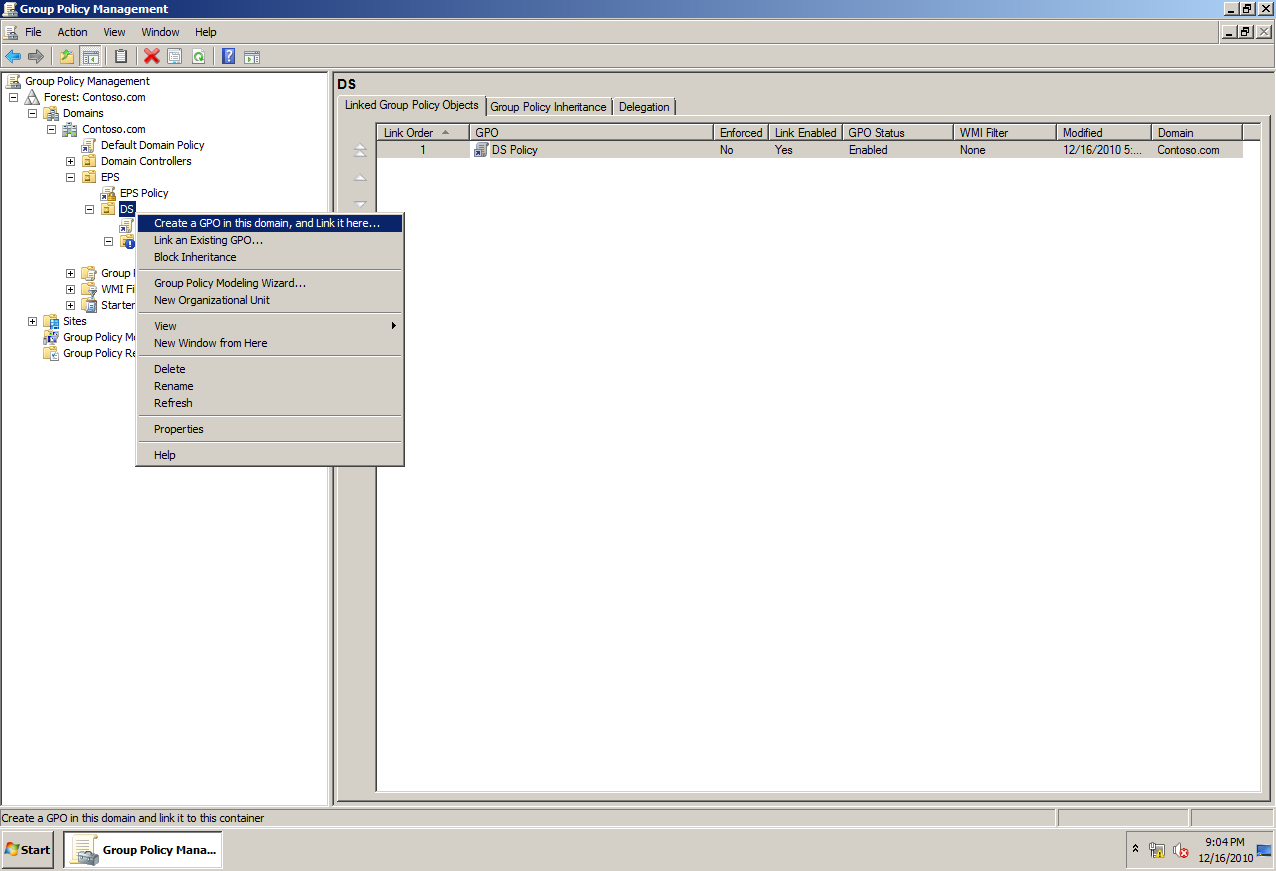Switch to the Group Policy Inheritance tab
This screenshot has width=1276, height=871.
[548, 106]
